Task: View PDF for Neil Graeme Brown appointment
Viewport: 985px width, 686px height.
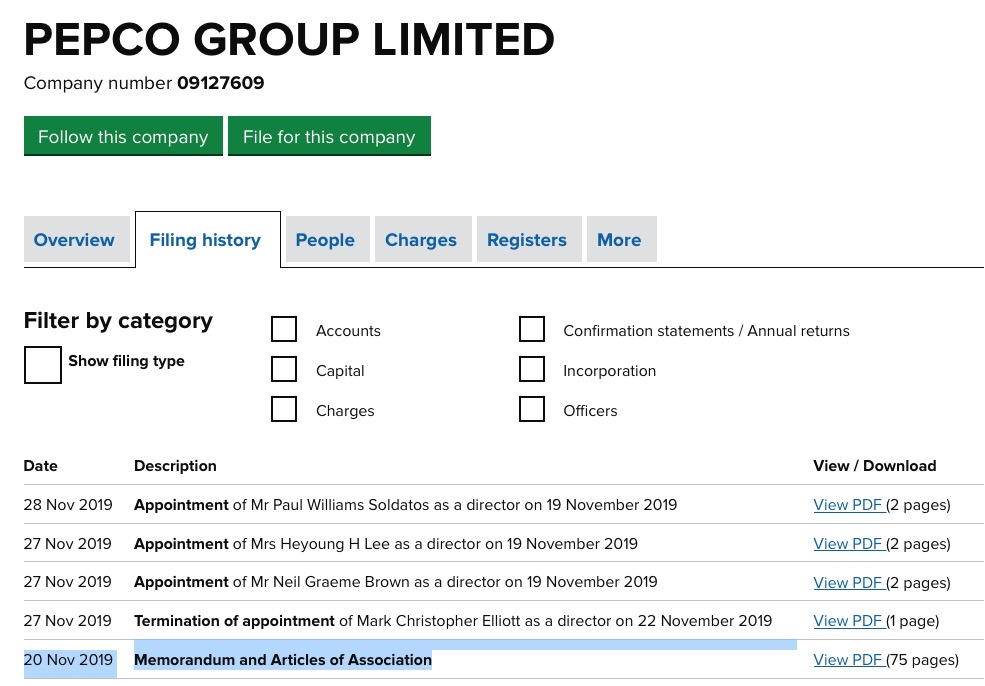Action: coord(846,582)
